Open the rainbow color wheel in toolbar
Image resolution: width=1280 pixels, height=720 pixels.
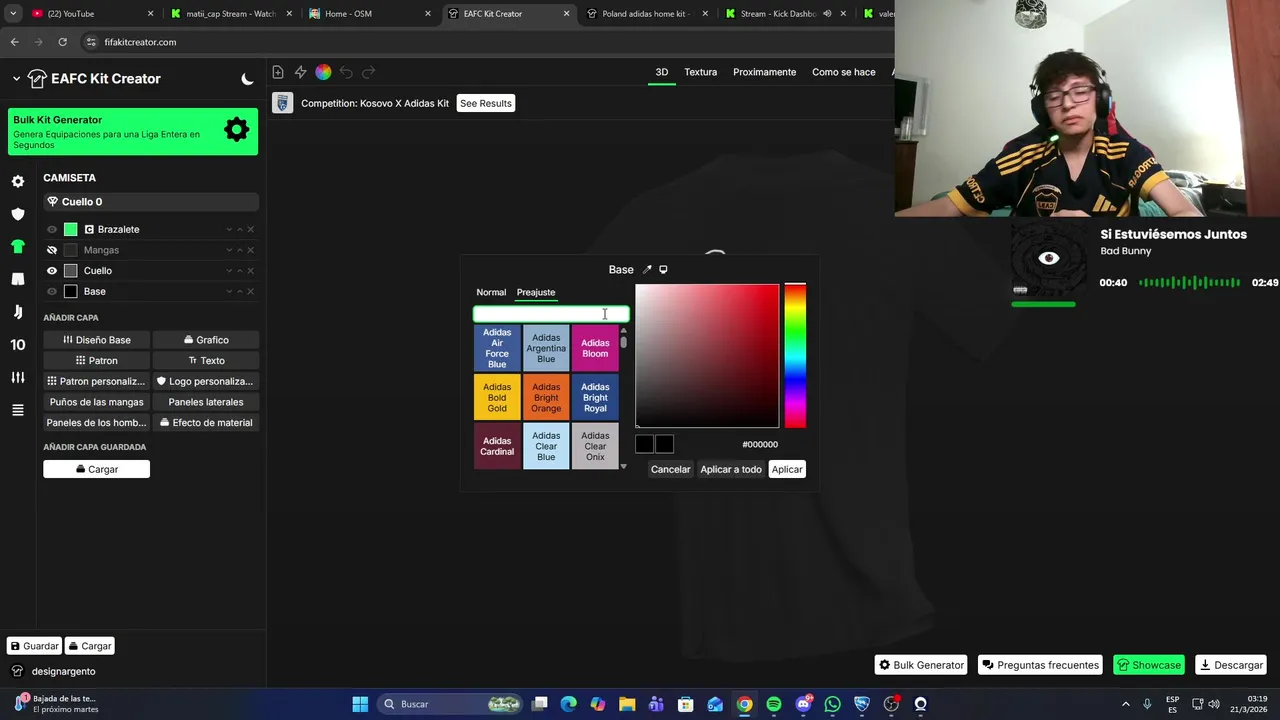[323, 72]
